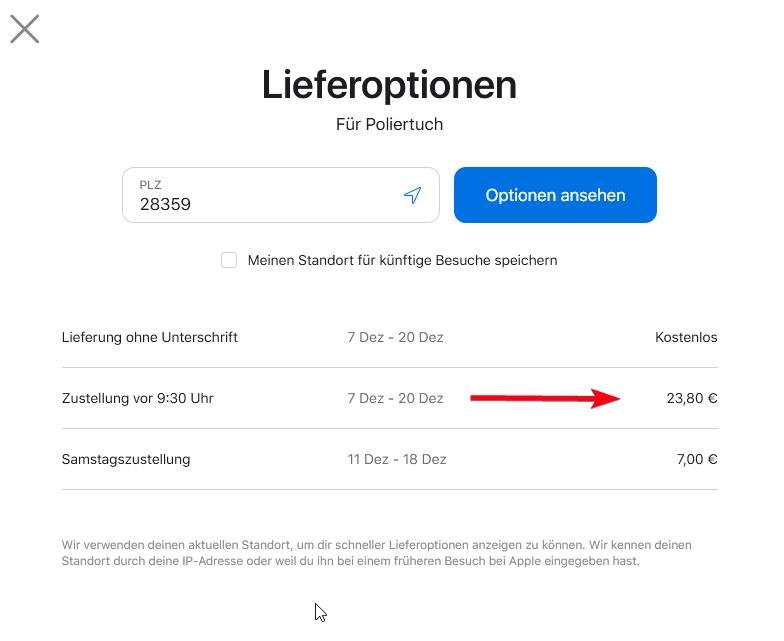Enable the save location checkbox
The height and width of the screenshot is (641, 784).
(229, 260)
